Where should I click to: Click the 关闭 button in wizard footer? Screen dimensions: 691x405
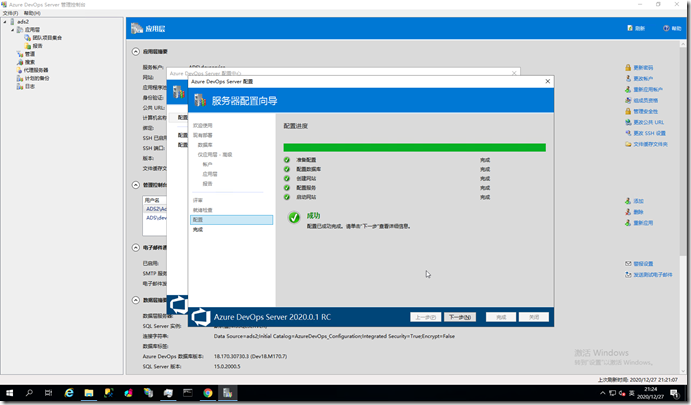click(x=534, y=317)
